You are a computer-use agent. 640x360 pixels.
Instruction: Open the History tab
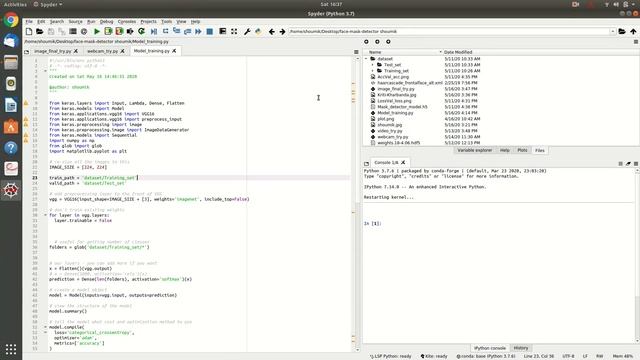(x=520, y=348)
